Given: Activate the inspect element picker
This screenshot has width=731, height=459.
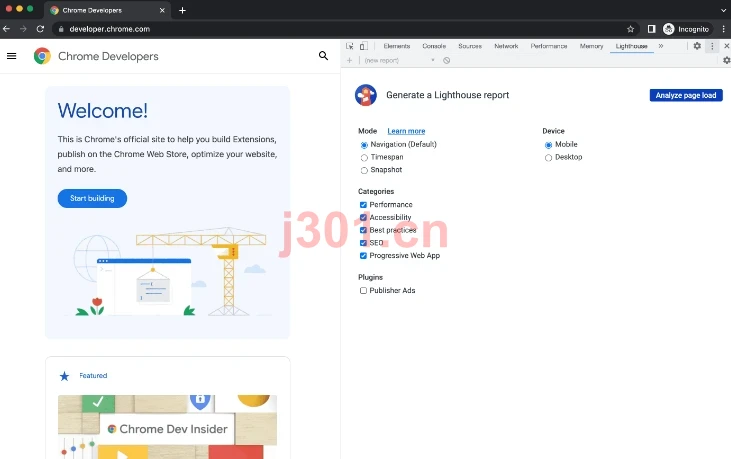Looking at the screenshot, I should pyautogui.click(x=350, y=46).
